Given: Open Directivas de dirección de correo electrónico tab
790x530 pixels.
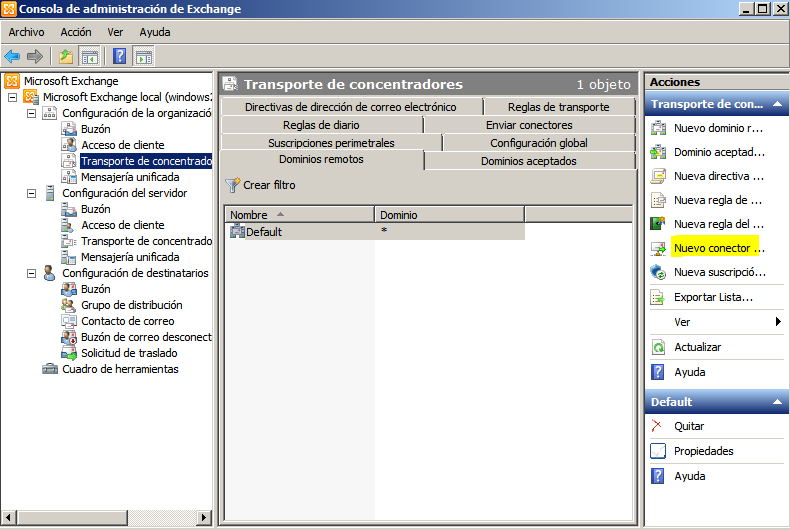Looking at the screenshot, I should pos(351,107).
